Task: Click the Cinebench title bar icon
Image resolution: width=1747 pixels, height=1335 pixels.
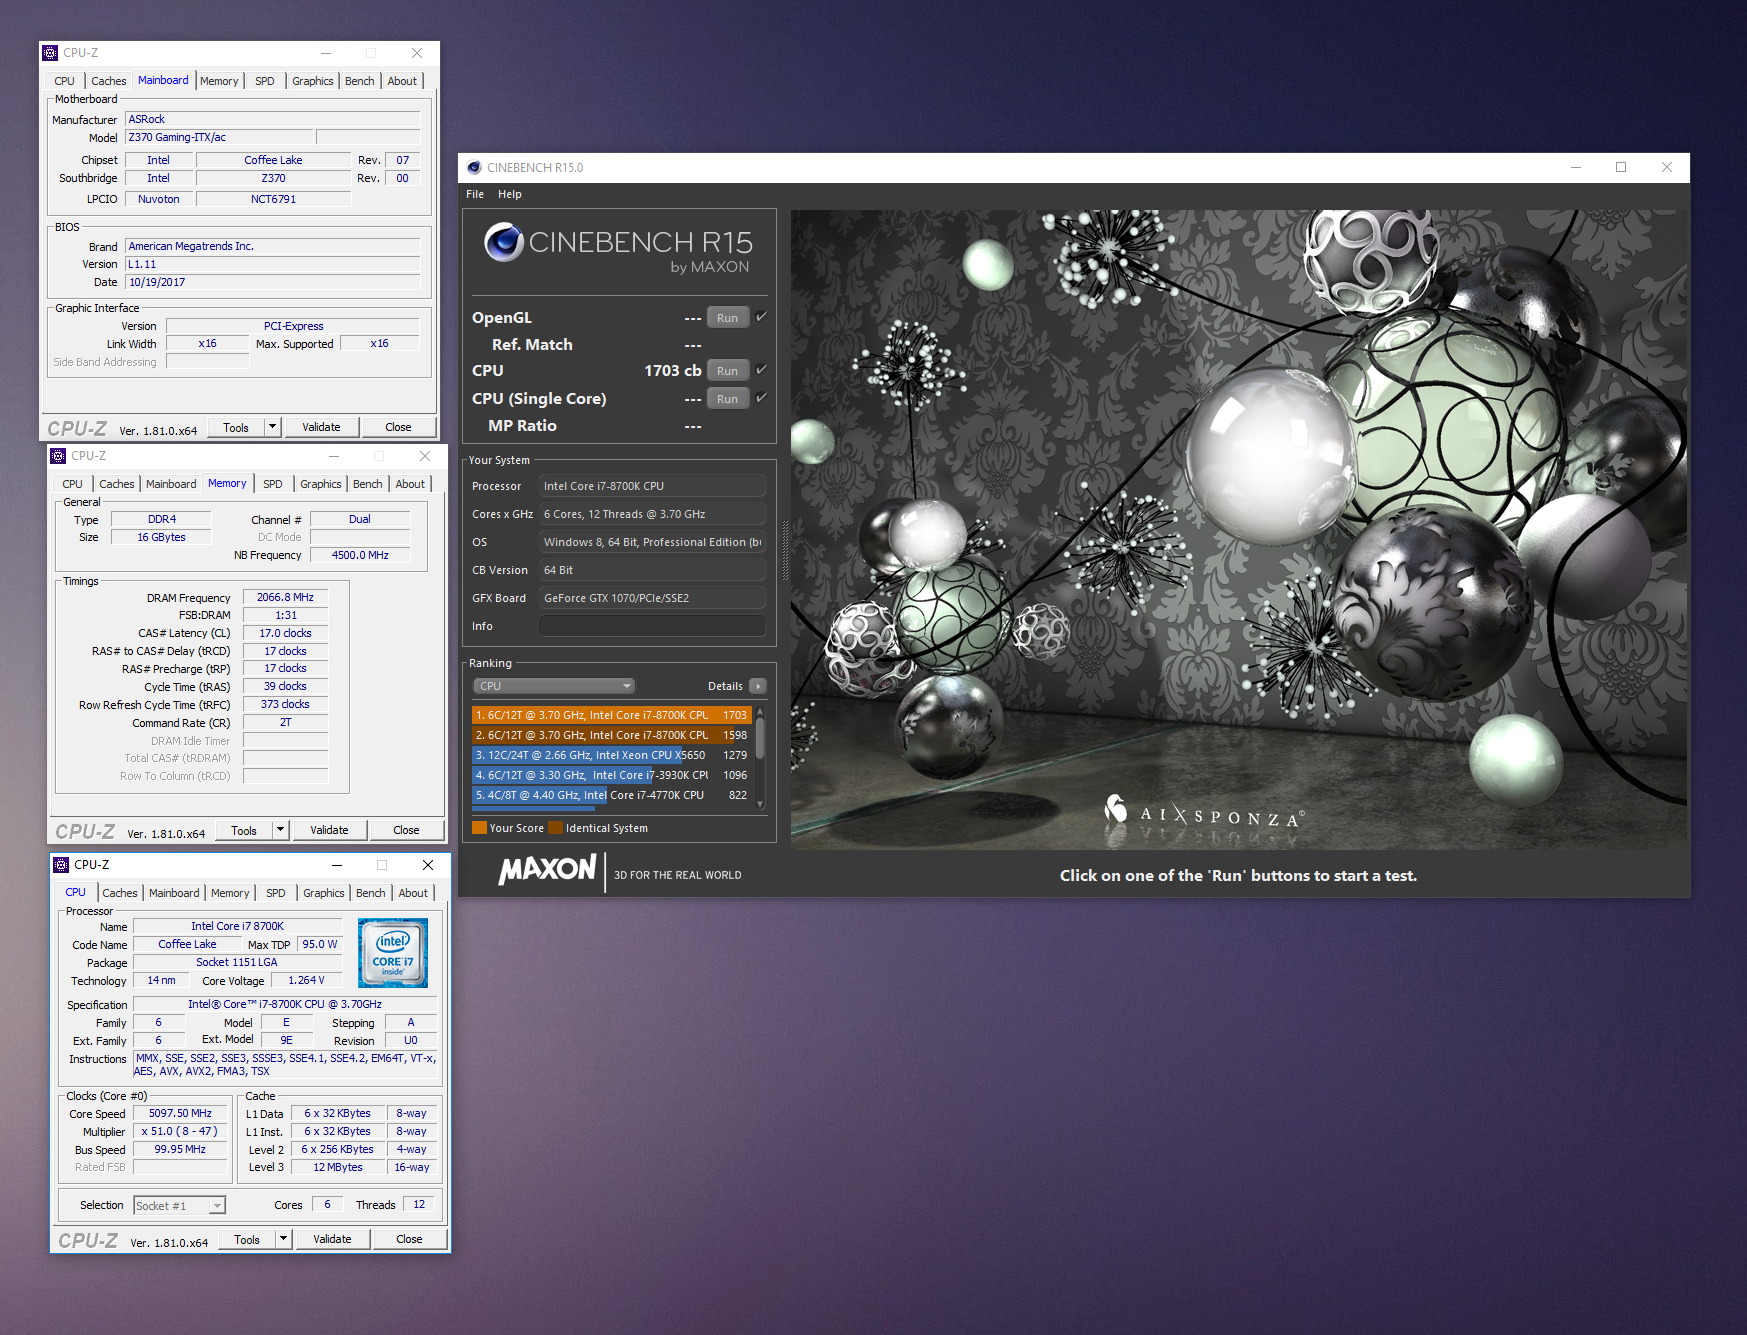Action: pyautogui.click(x=474, y=168)
